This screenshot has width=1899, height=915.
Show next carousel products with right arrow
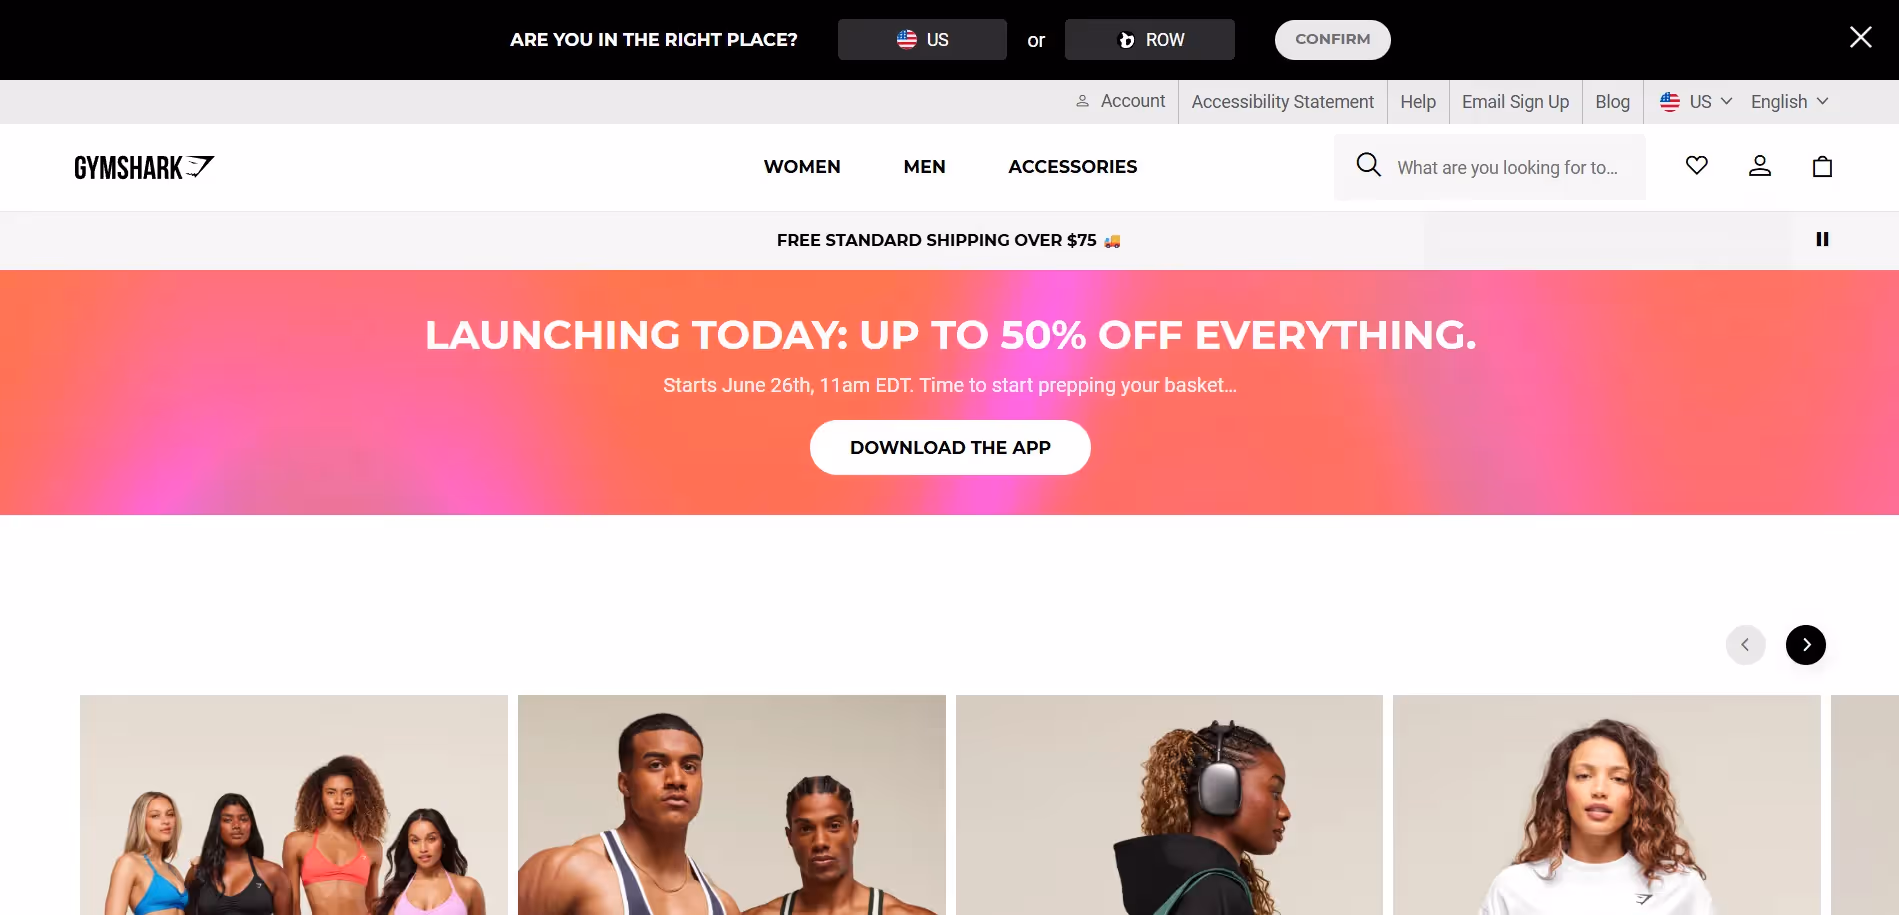click(x=1806, y=645)
